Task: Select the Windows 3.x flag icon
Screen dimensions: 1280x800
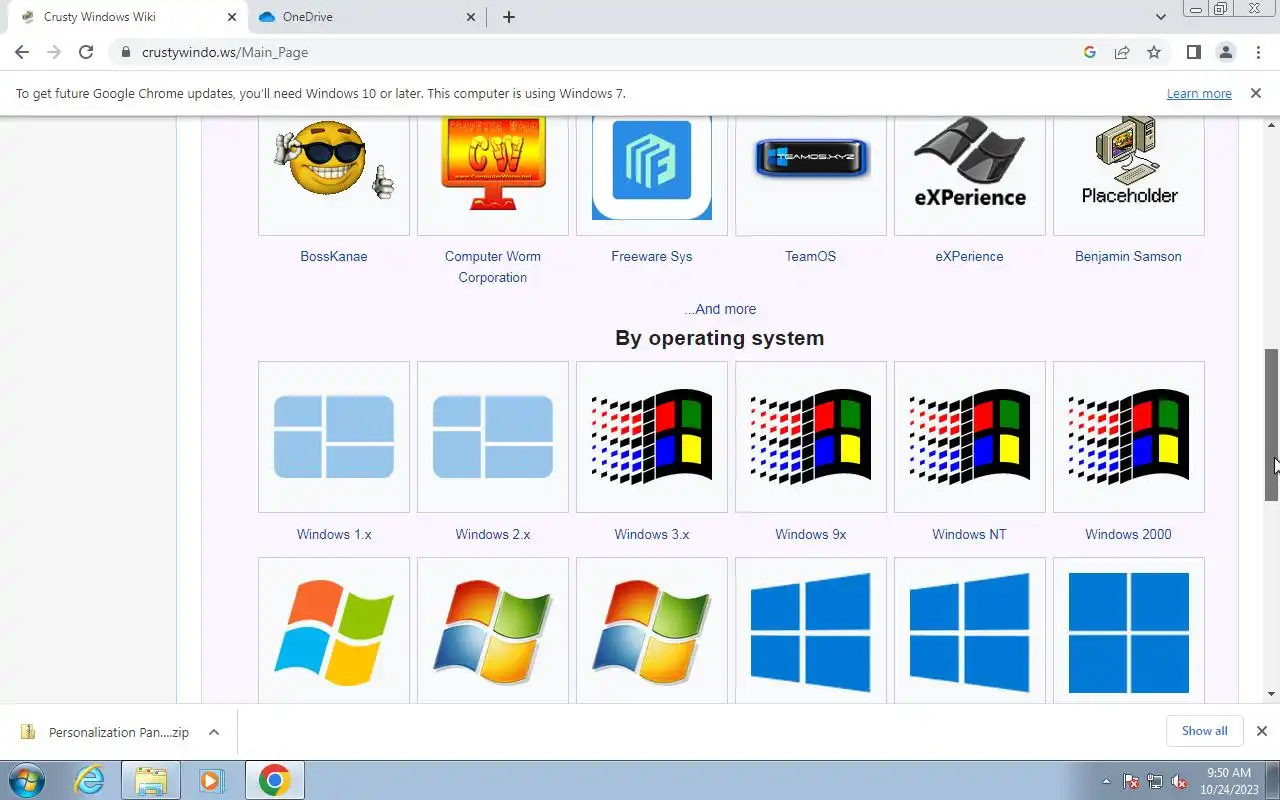Action: [652, 437]
